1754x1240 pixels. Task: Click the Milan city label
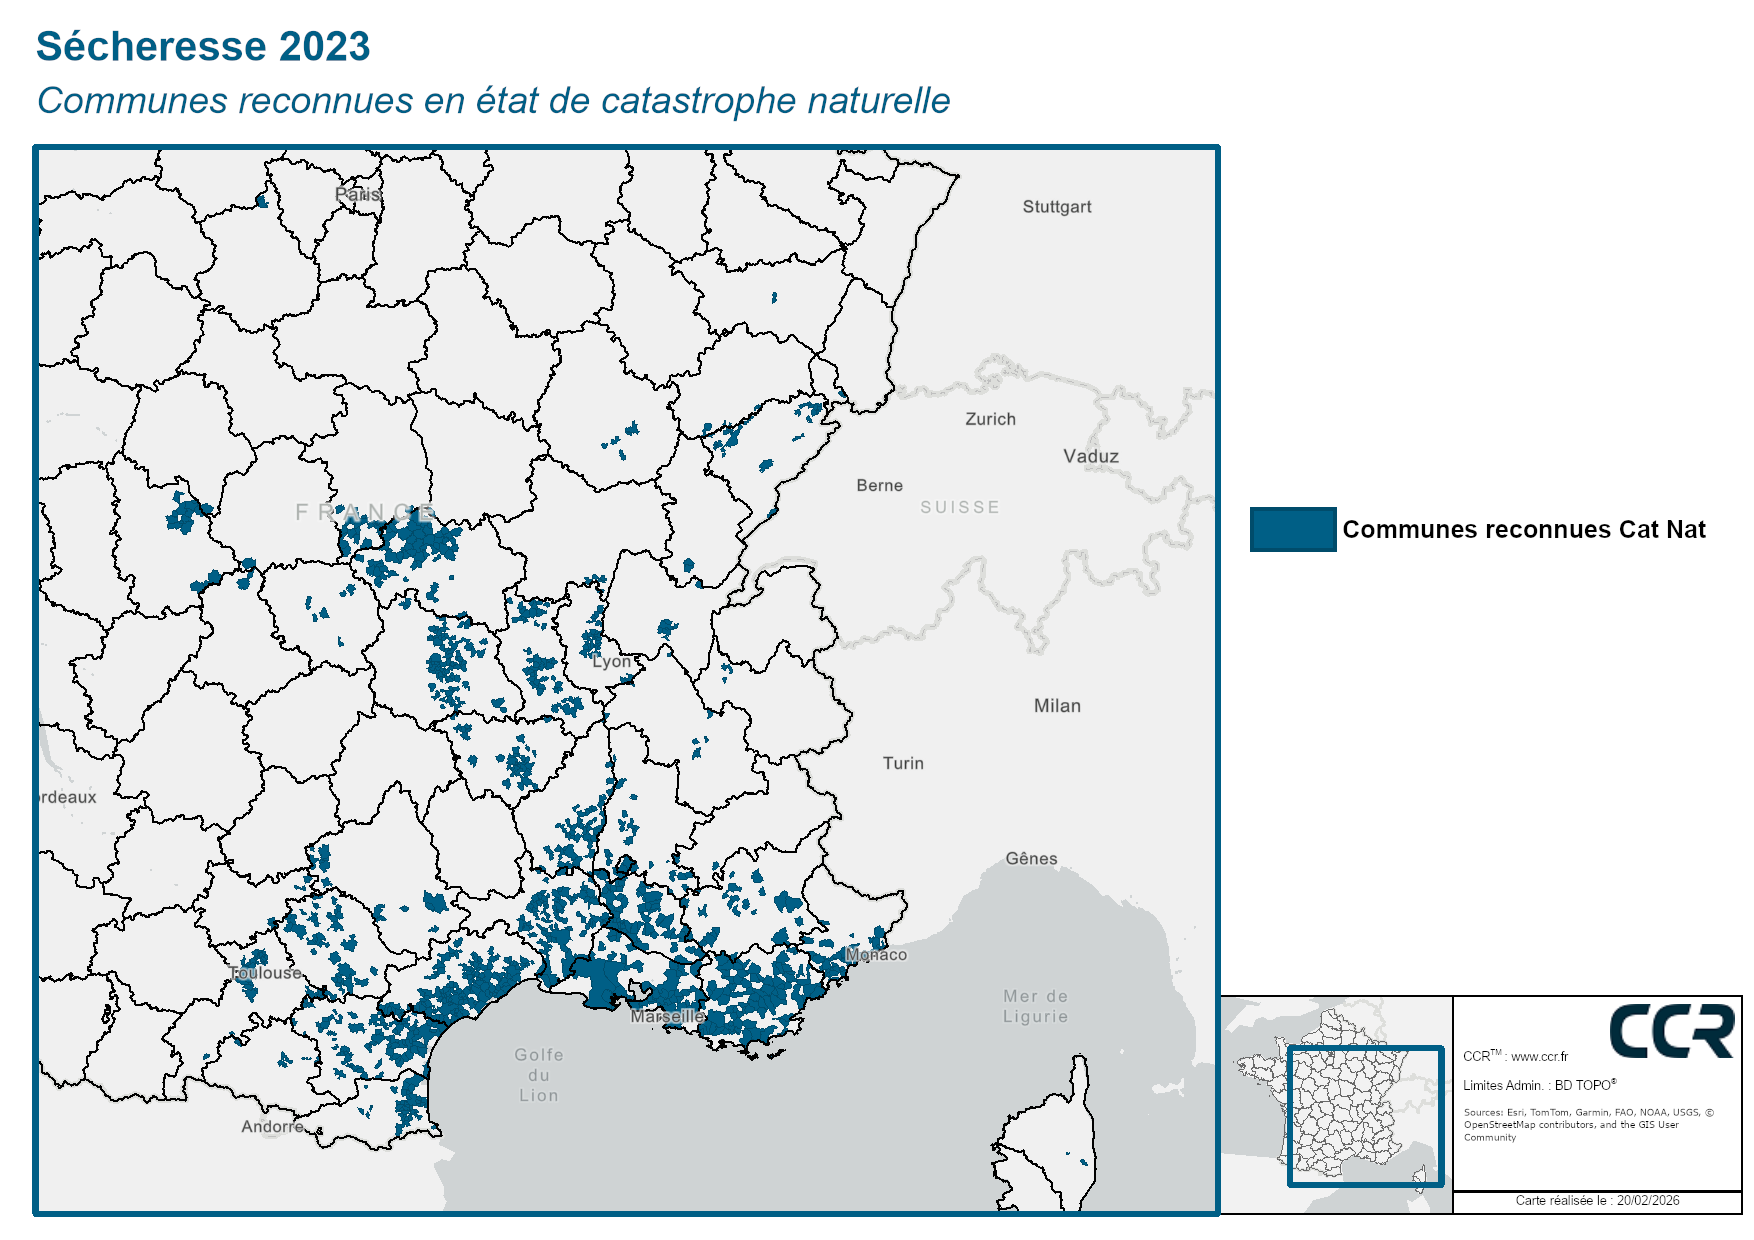coord(1057,706)
